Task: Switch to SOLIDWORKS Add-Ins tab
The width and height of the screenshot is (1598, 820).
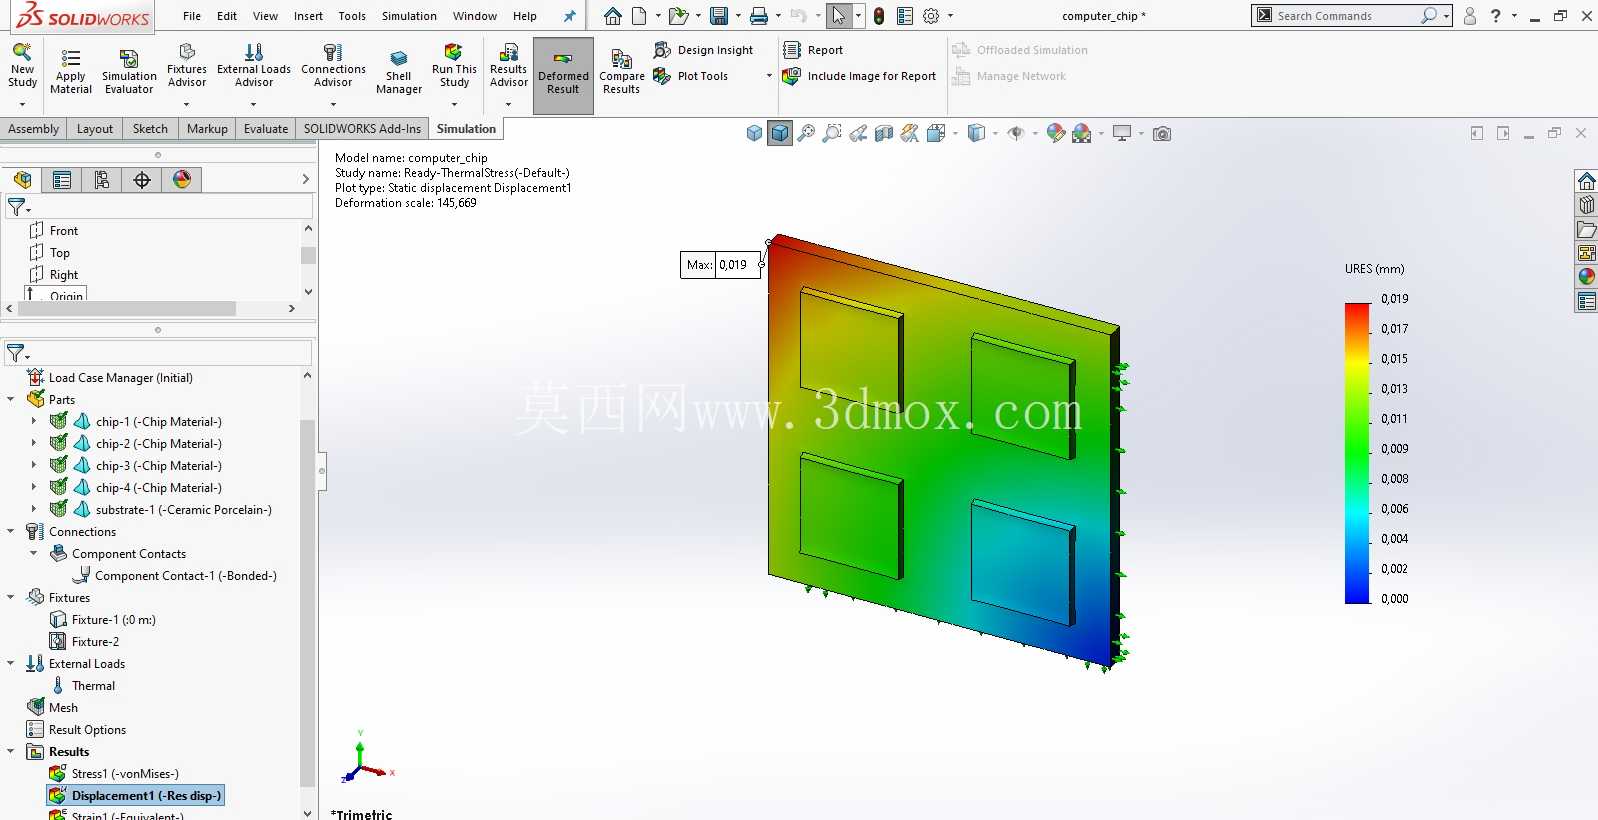Action: 362,129
